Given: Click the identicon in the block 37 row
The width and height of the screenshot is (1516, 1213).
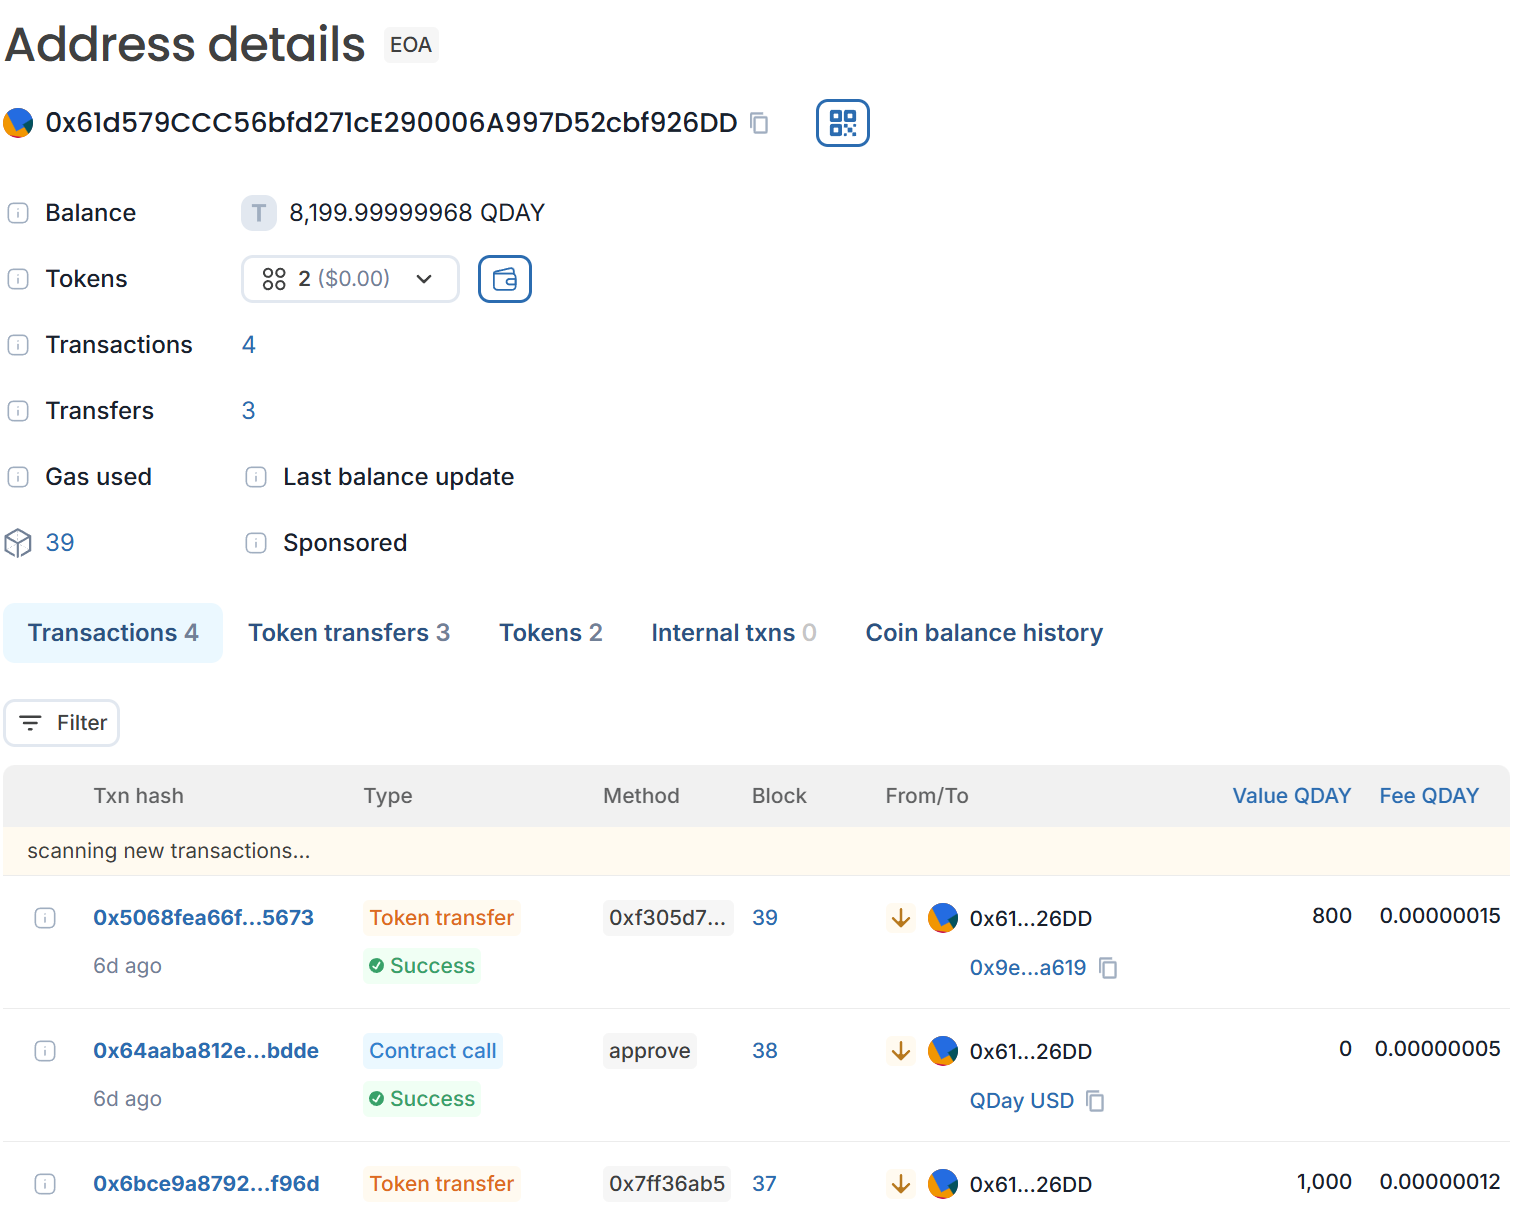Looking at the screenshot, I should (x=943, y=1184).
